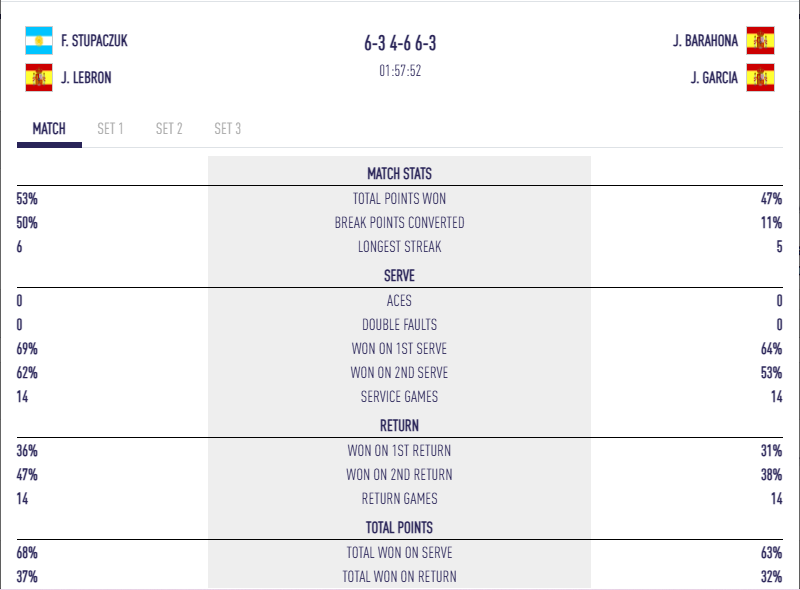Viewport: 800px width, 590px height.
Task: Click the Spain flag beside J. Garcia
Action: coord(760,77)
